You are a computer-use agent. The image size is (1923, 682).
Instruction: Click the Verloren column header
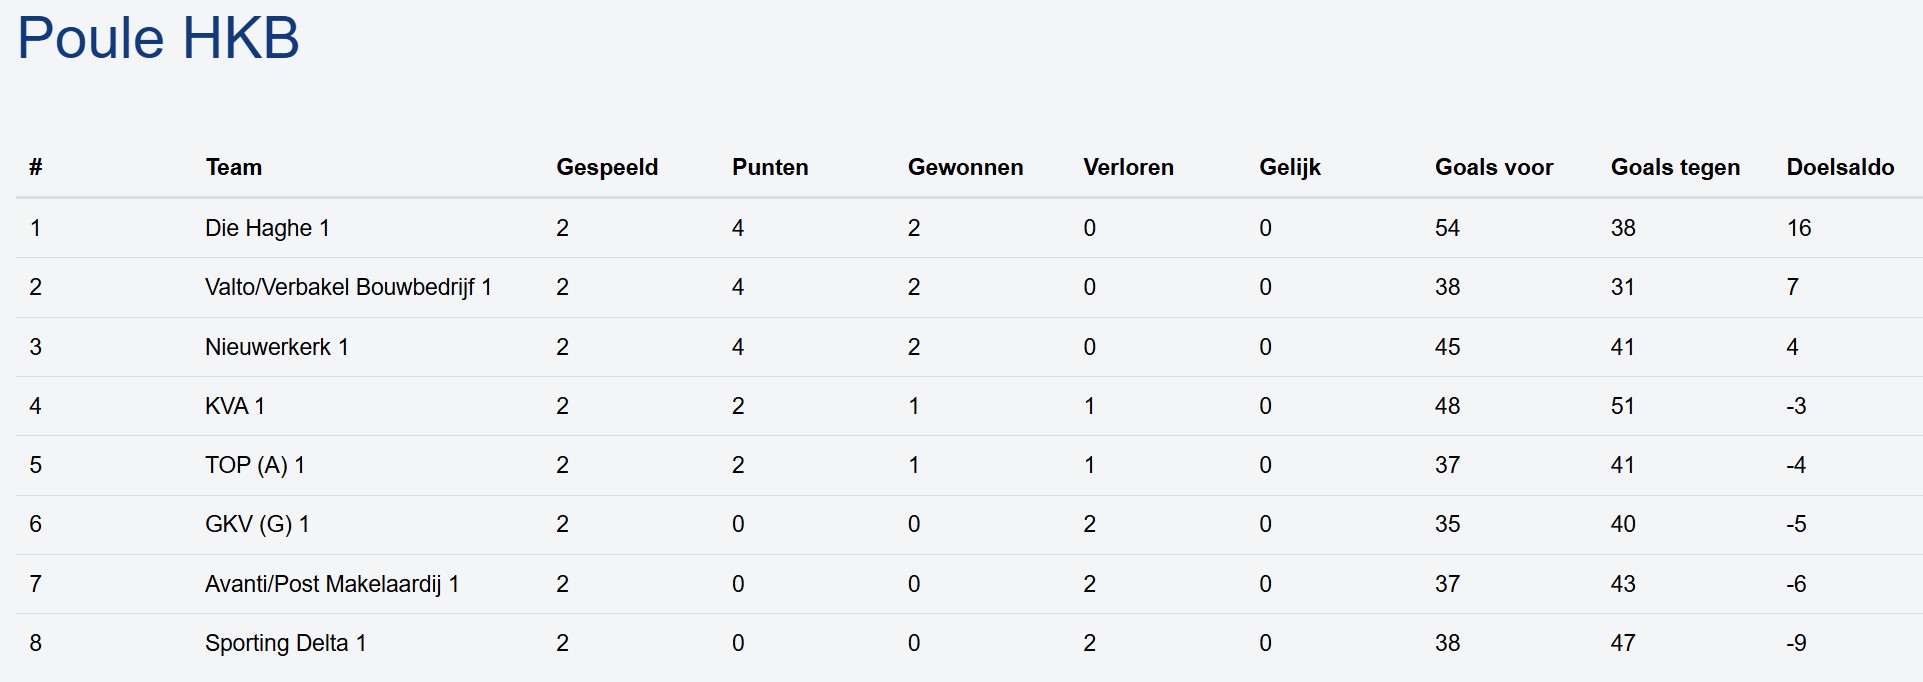point(1127,167)
